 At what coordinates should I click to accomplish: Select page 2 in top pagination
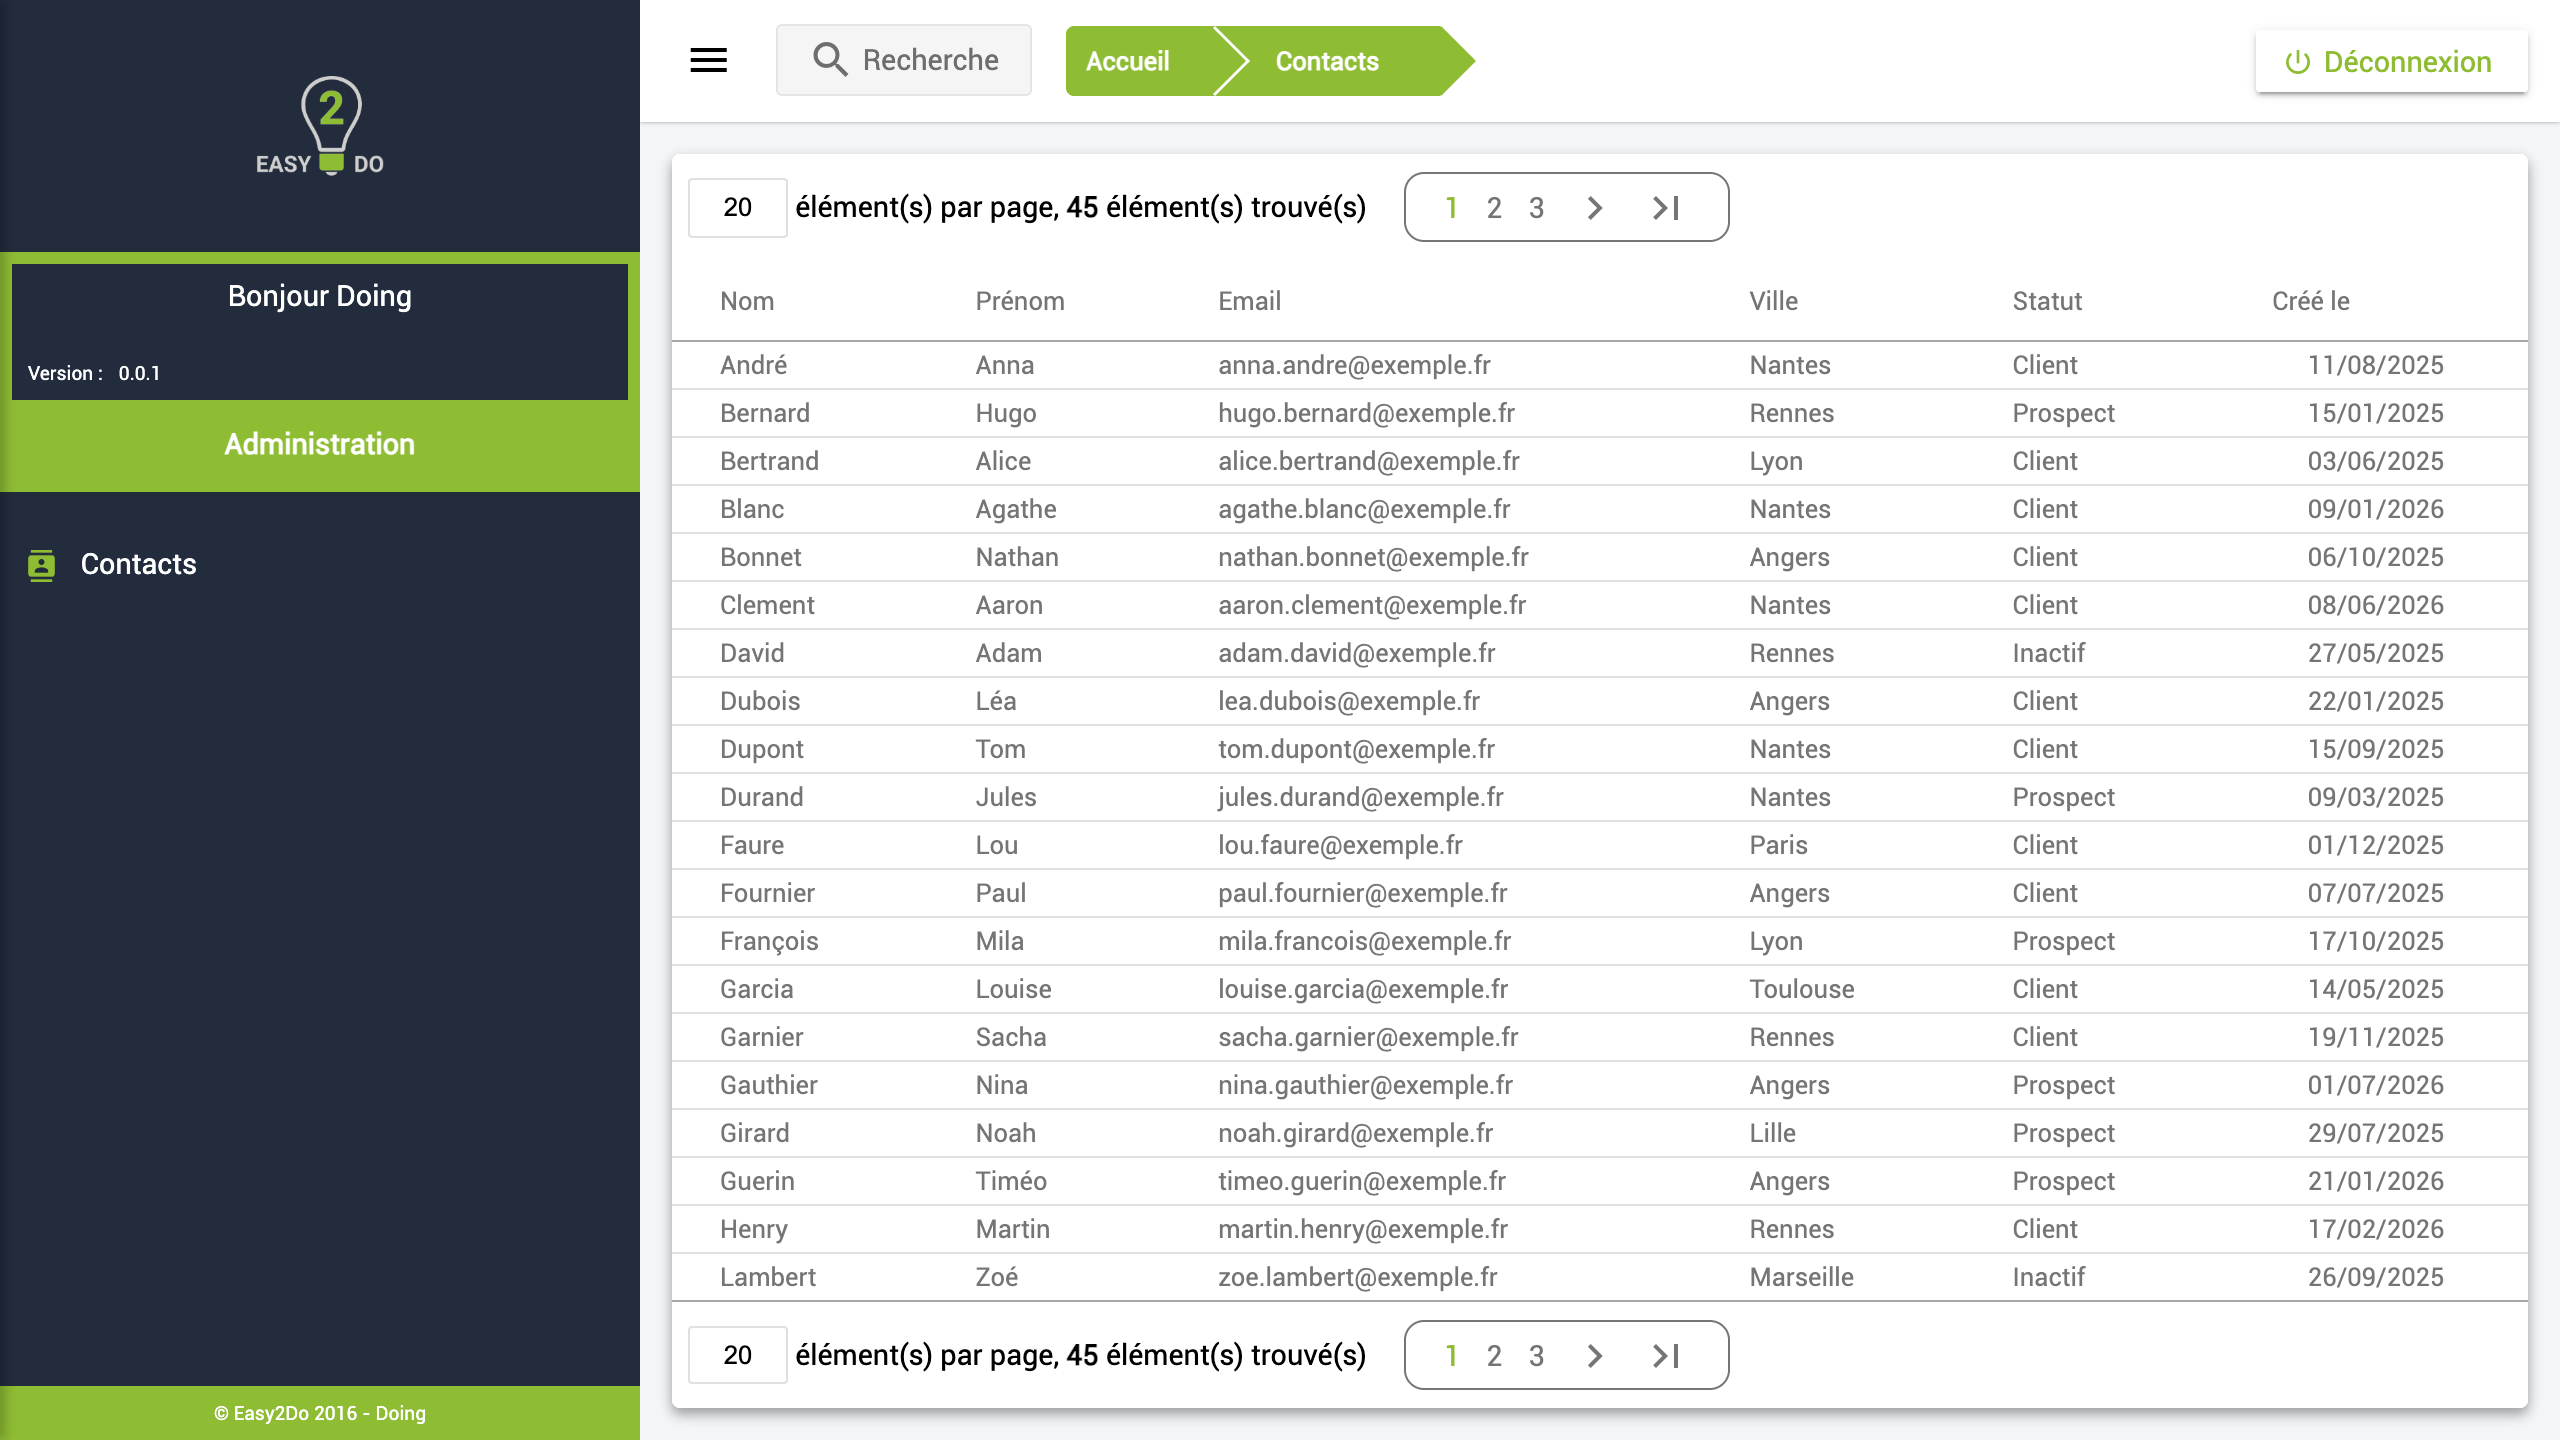pyautogui.click(x=1494, y=208)
